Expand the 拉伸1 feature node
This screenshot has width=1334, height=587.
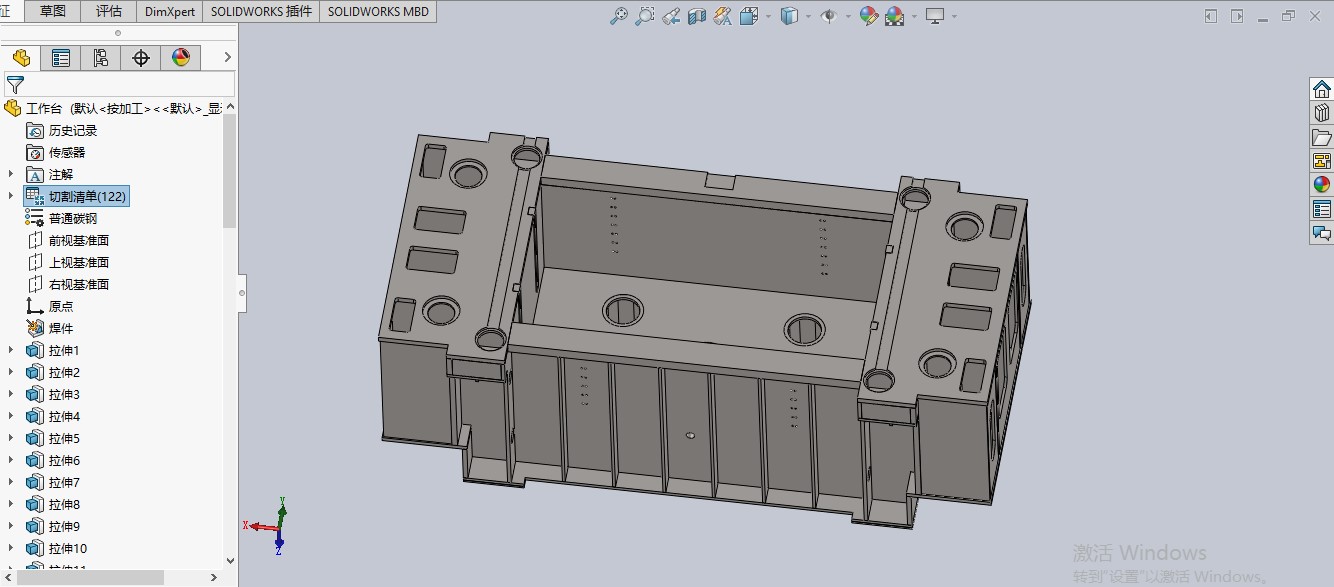pyautogui.click(x=9, y=350)
